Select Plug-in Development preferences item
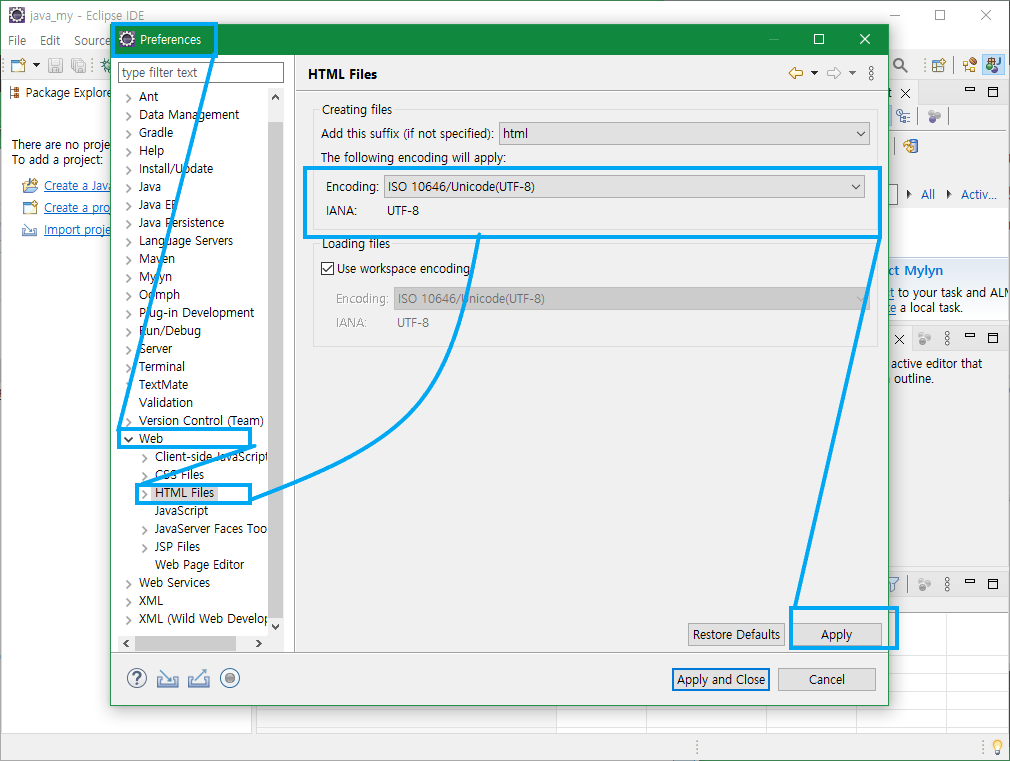 click(196, 313)
